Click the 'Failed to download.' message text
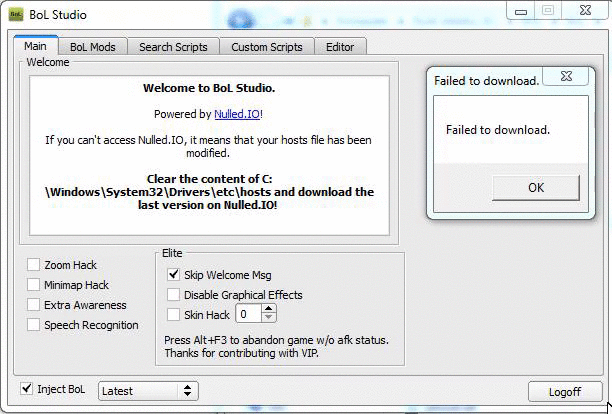This screenshot has width=612, height=414. point(498,130)
